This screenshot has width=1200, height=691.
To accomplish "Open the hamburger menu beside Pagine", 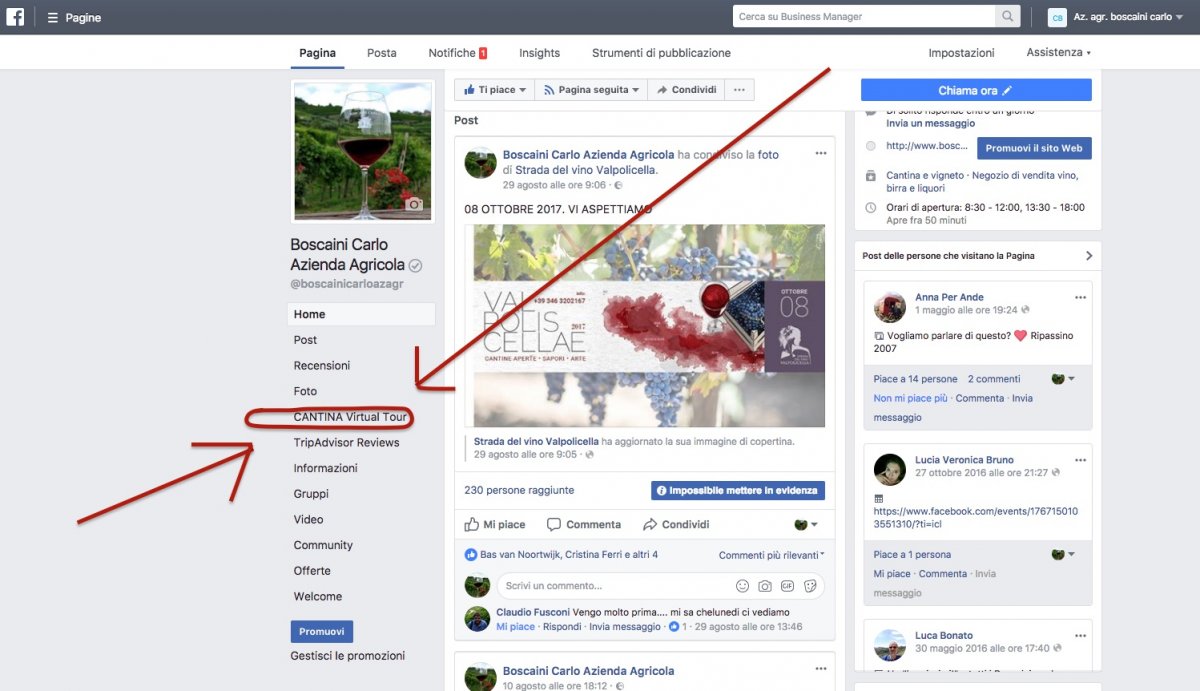I will [x=52, y=18].
